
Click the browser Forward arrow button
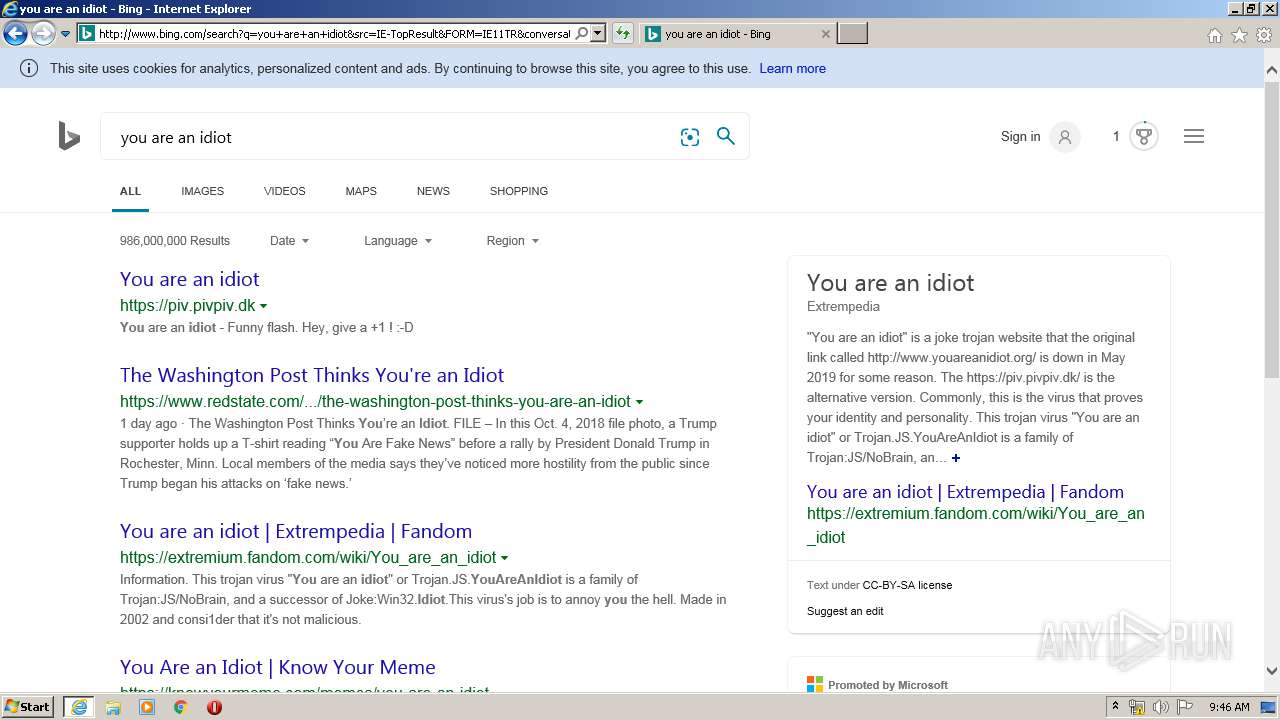click(x=43, y=34)
